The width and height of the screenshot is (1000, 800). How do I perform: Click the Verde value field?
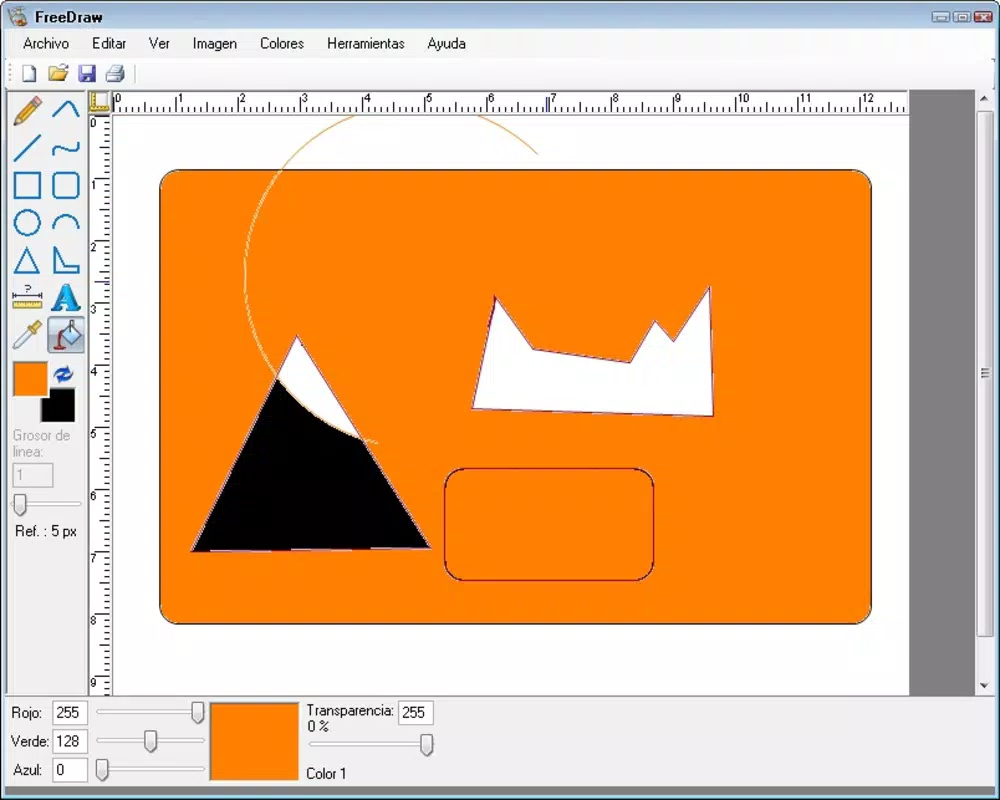point(70,741)
